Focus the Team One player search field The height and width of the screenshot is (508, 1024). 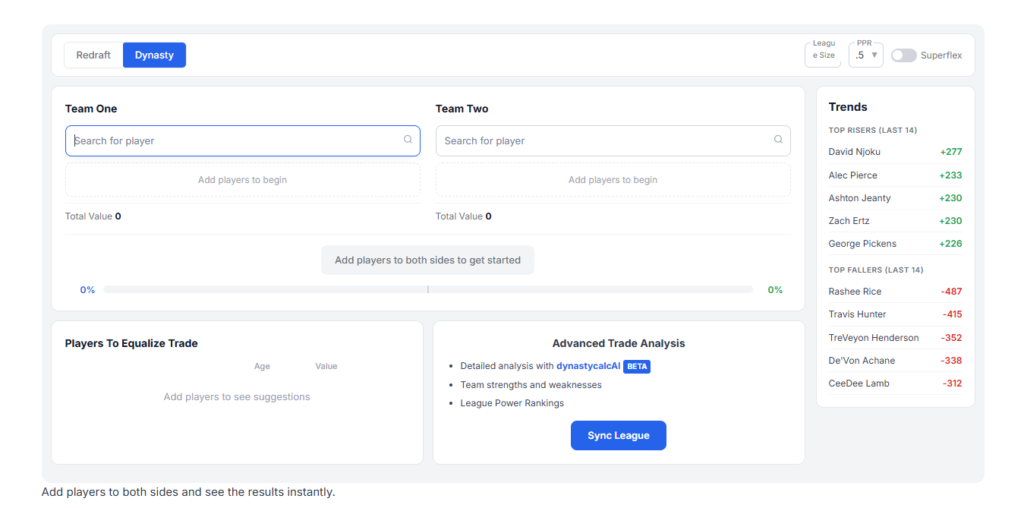[x=235, y=141]
